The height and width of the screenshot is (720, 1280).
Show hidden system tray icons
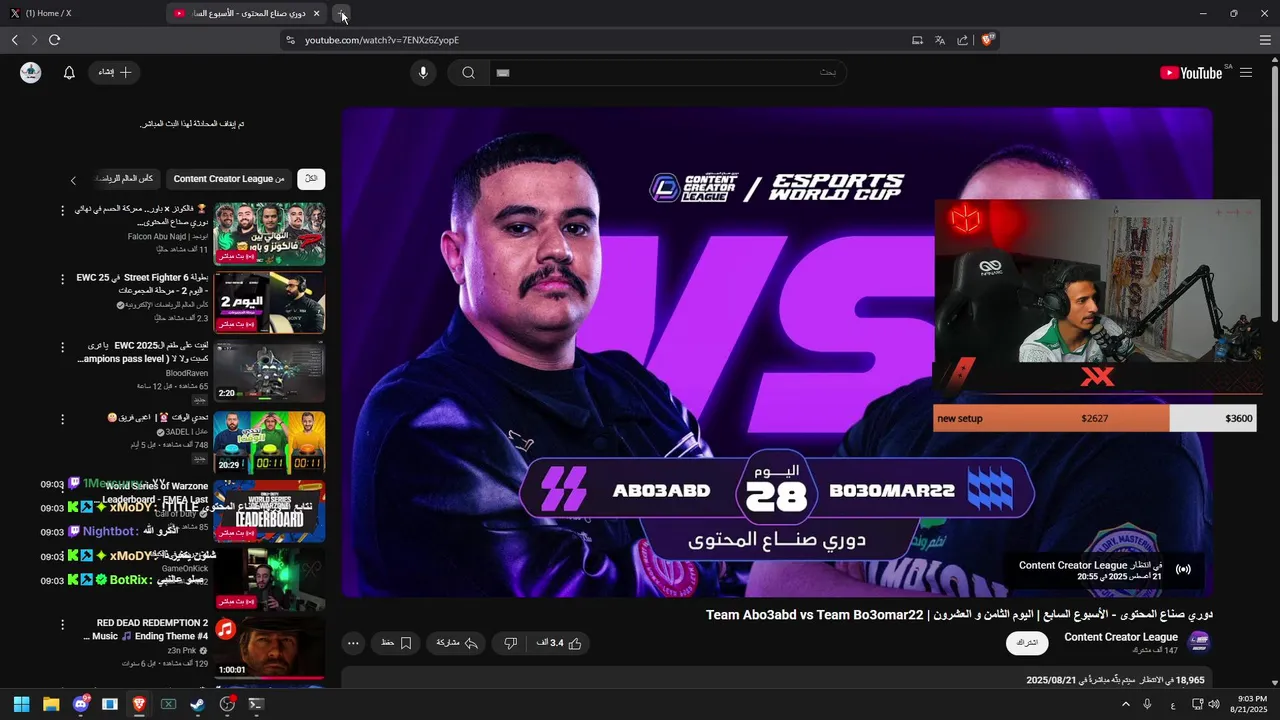click(x=1126, y=704)
